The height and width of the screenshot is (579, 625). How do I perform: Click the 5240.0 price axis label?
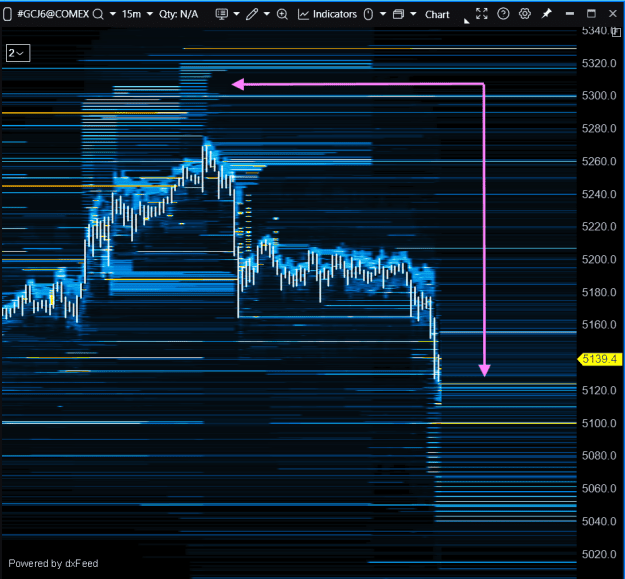coord(599,194)
